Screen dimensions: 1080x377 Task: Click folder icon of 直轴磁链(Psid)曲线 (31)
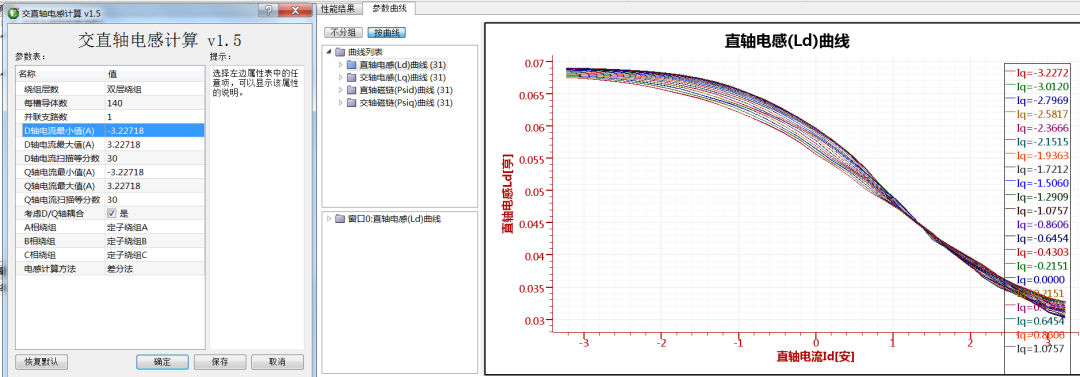coord(352,90)
